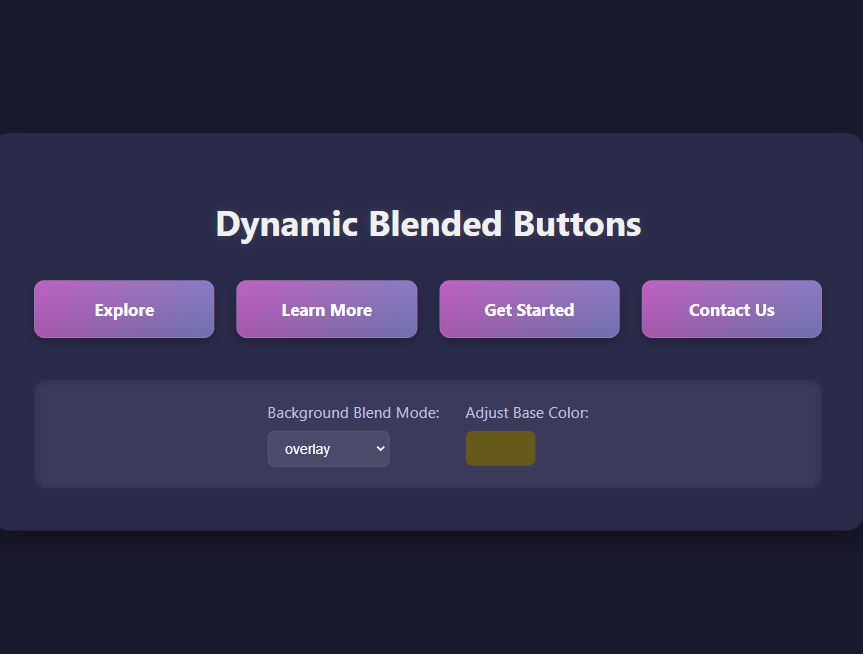Viewport: 863px width, 654px height.
Task: Select the Get Started button
Action: point(529,309)
